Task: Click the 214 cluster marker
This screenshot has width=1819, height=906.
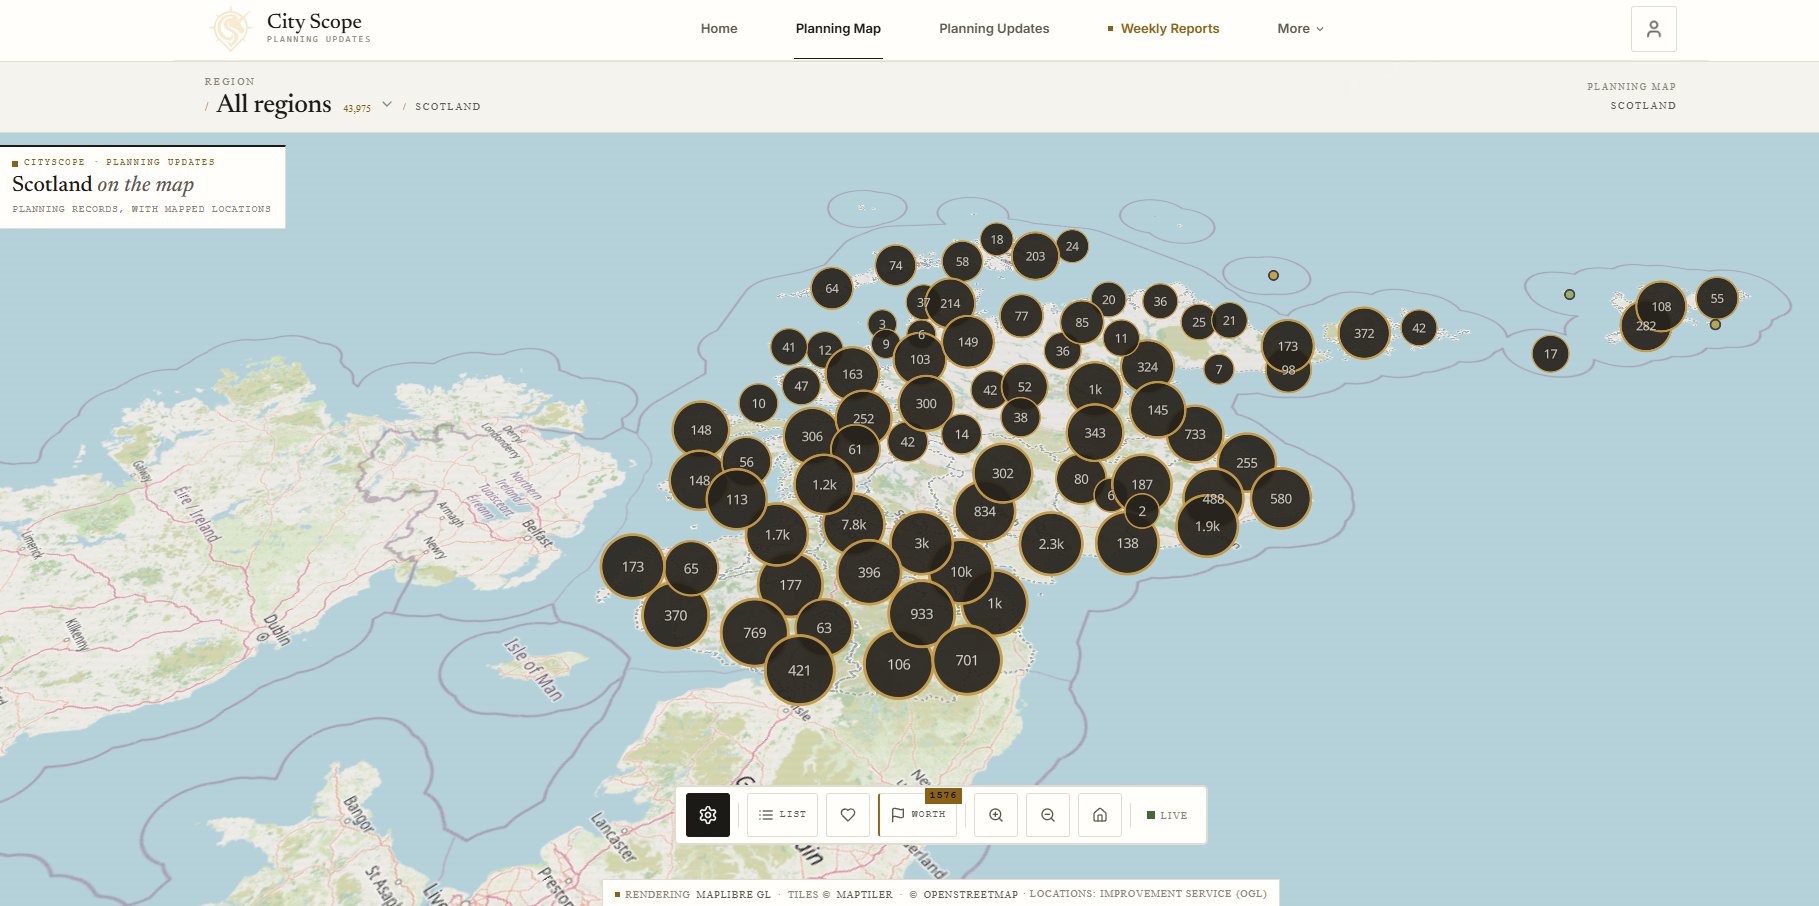Action: [950, 303]
